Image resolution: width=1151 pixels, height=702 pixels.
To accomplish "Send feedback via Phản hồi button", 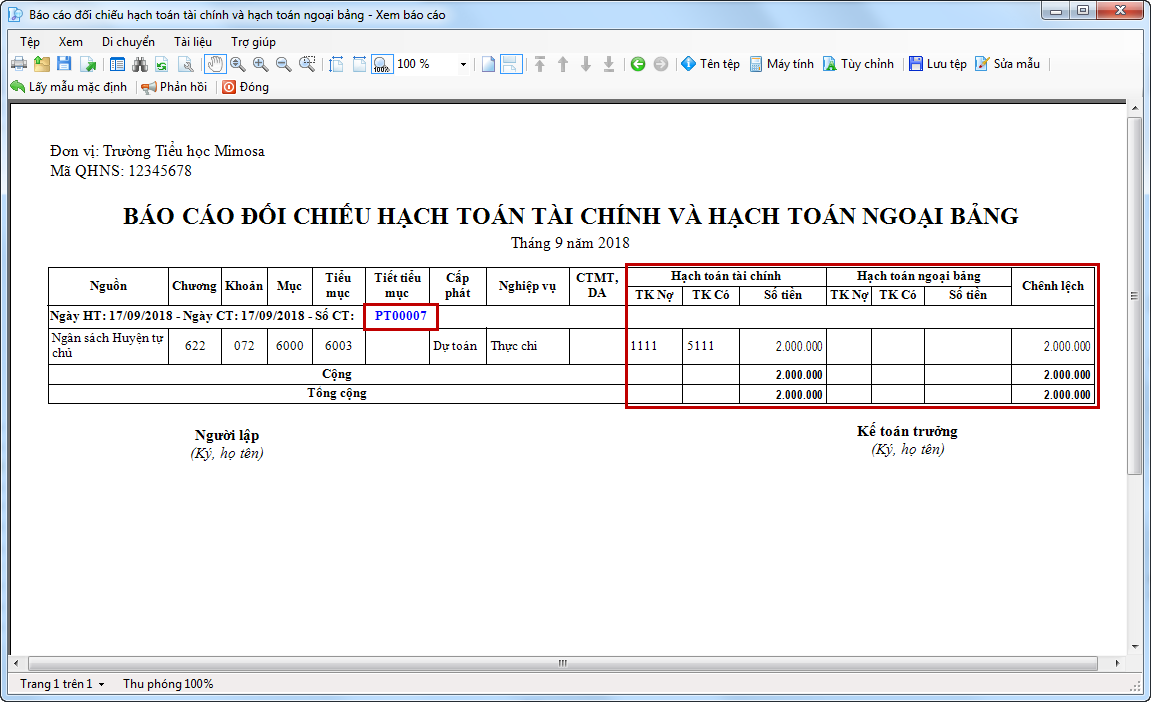I will 175,87.
